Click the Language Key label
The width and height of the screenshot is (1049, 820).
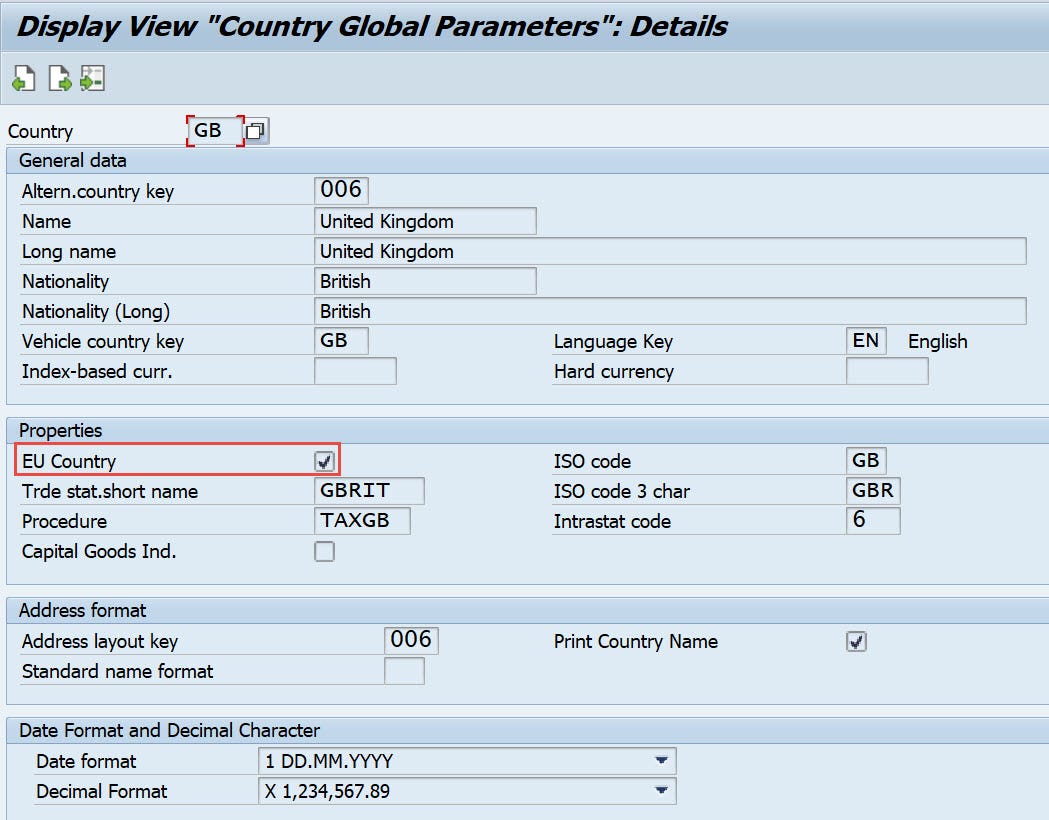click(613, 342)
